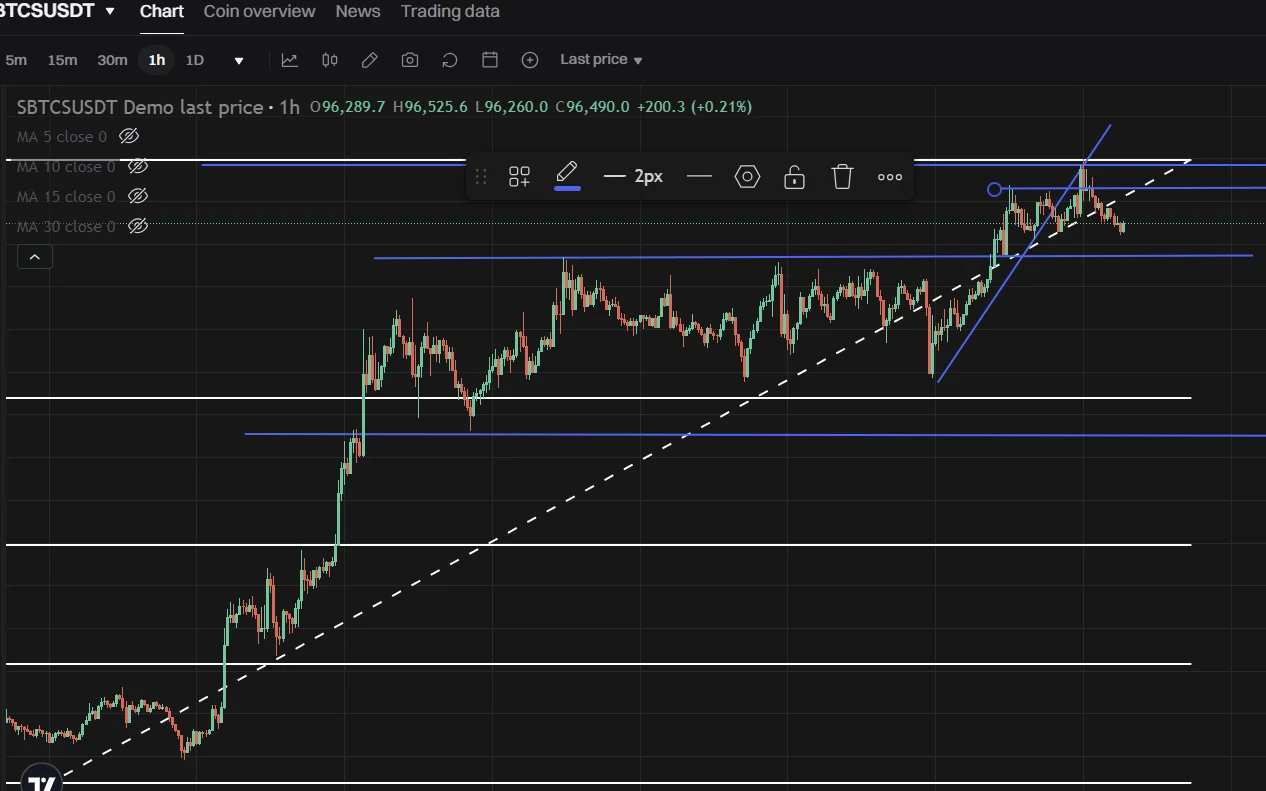Open the Trading data tab
The image size is (1266, 791).
(450, 11)
